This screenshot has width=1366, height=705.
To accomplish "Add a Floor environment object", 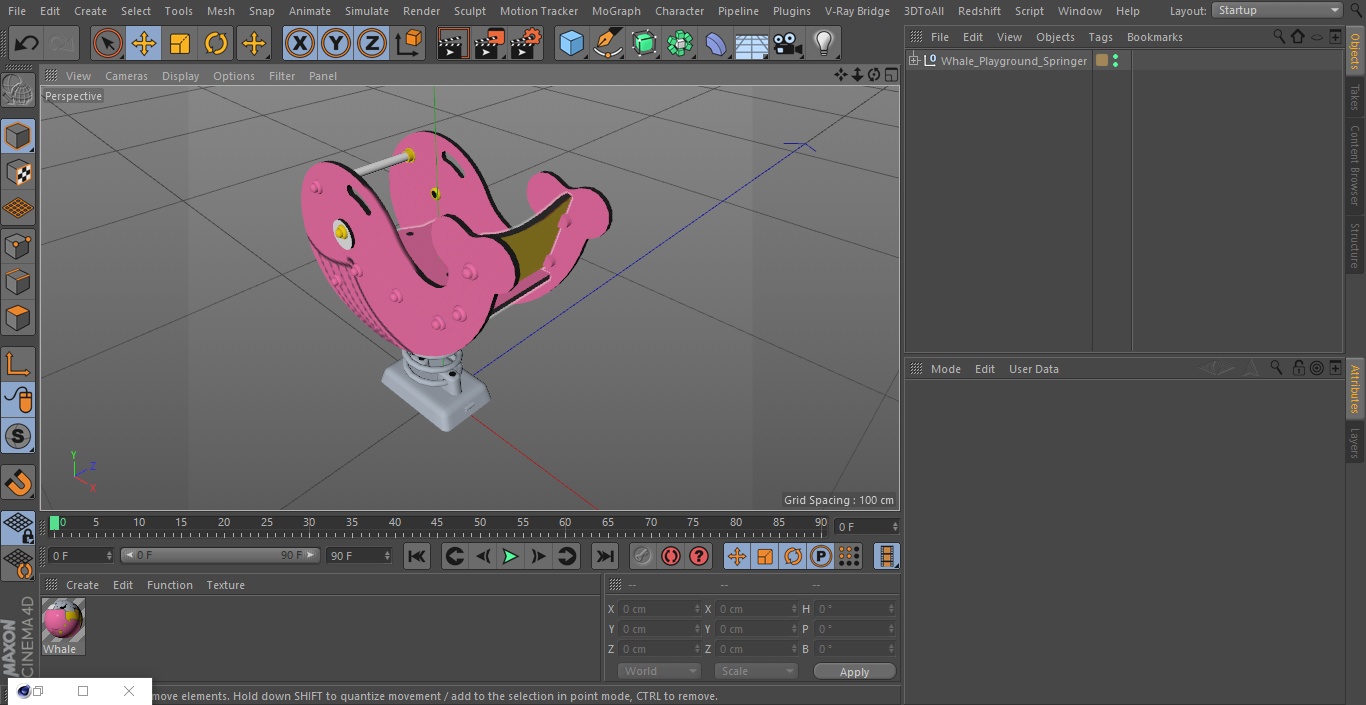I will pos(752,44).
